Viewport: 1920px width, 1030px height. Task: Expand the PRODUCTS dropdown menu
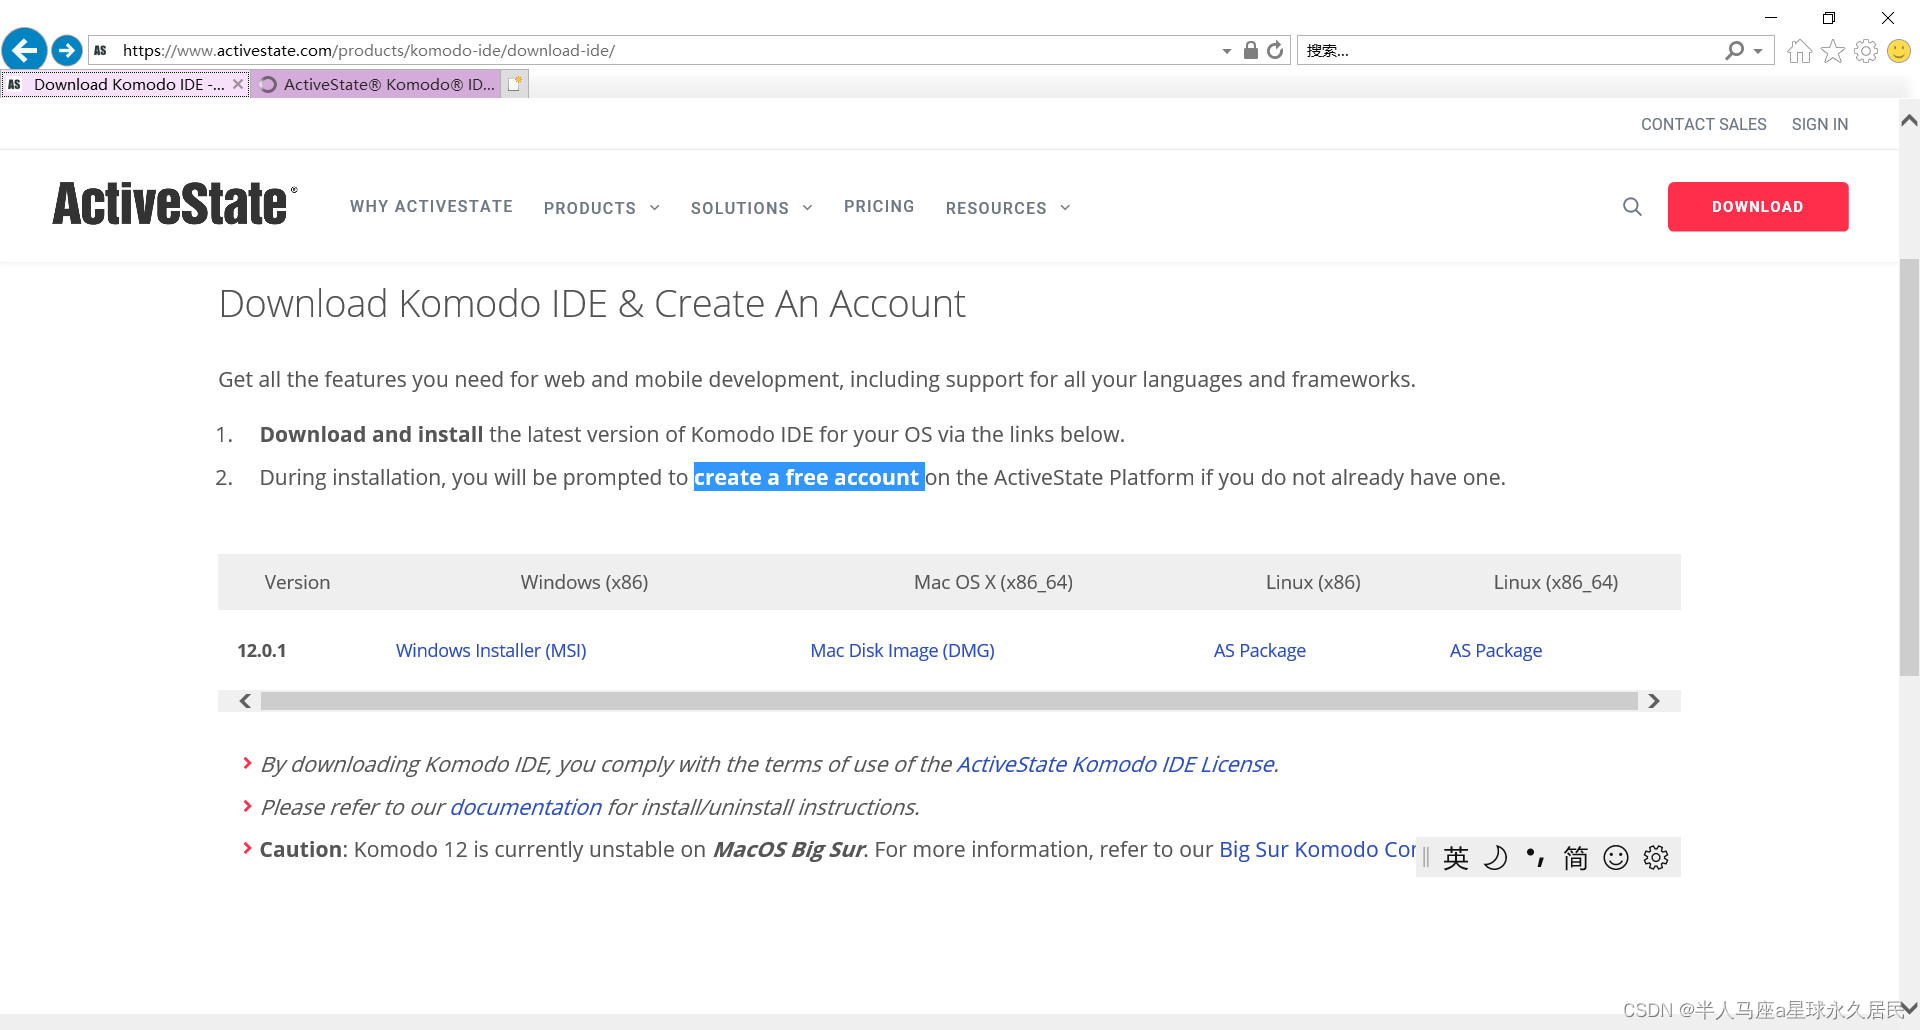(x=602, y=208)
